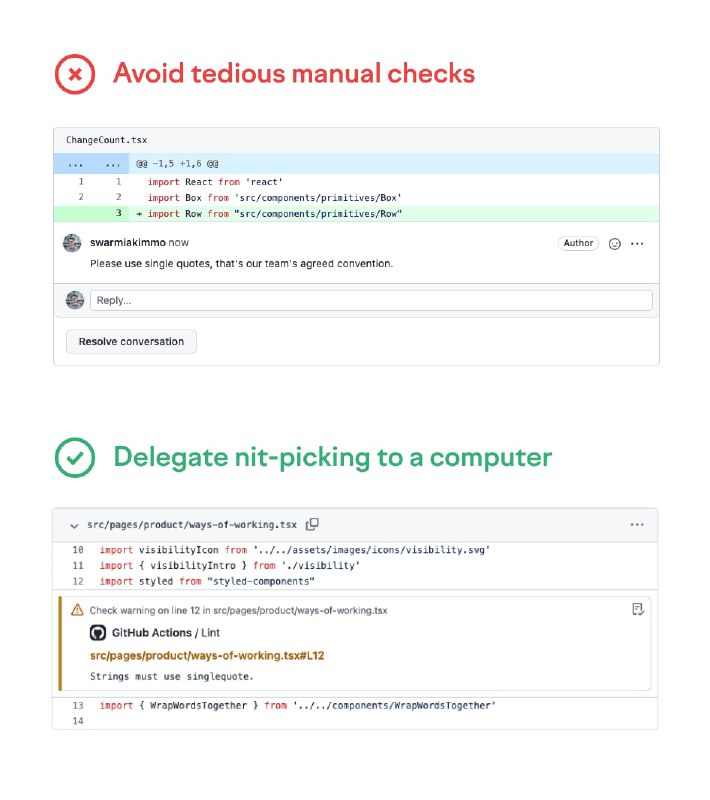Open the comment's three-dot options menu
This screenshot has width=710, height=800.
(x=637, y=244)
